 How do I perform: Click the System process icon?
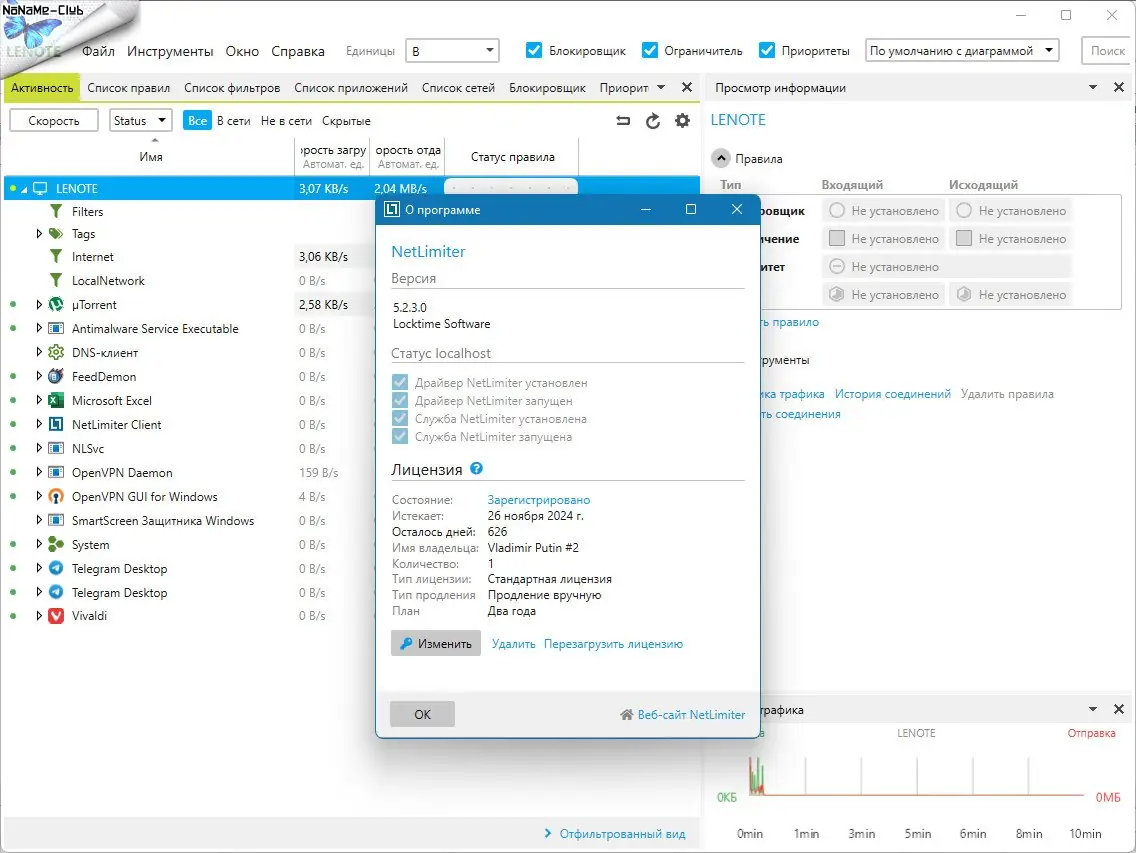click(56, 544)
